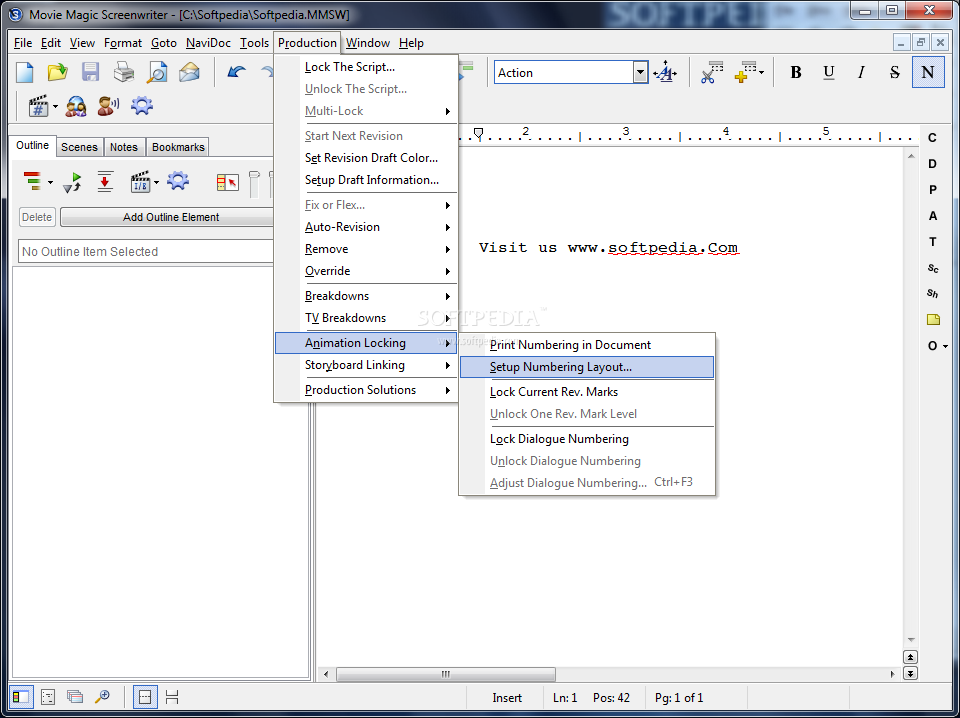
Task: Select Lock The Script... from Production menu
Action: click(366, 67)
